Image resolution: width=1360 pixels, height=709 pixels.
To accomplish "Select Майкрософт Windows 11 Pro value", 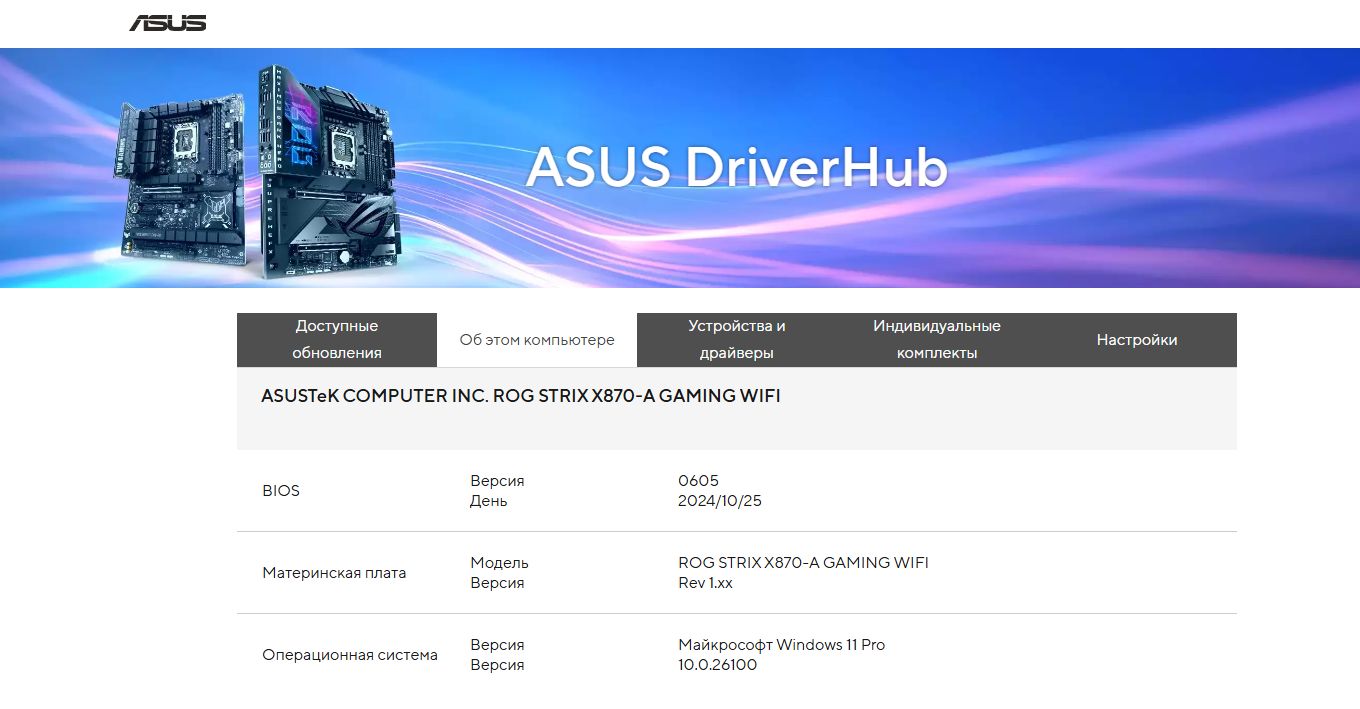I will point(781,645).
